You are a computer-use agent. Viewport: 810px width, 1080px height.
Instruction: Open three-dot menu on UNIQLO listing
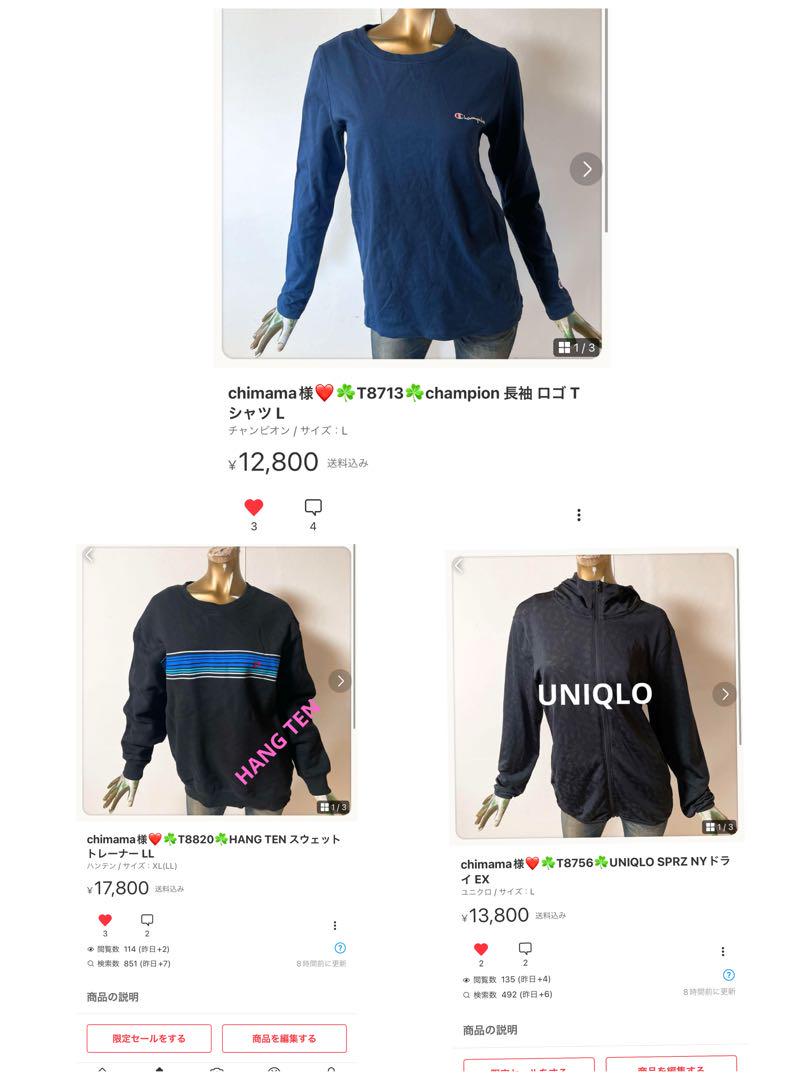tap(723, 951)
